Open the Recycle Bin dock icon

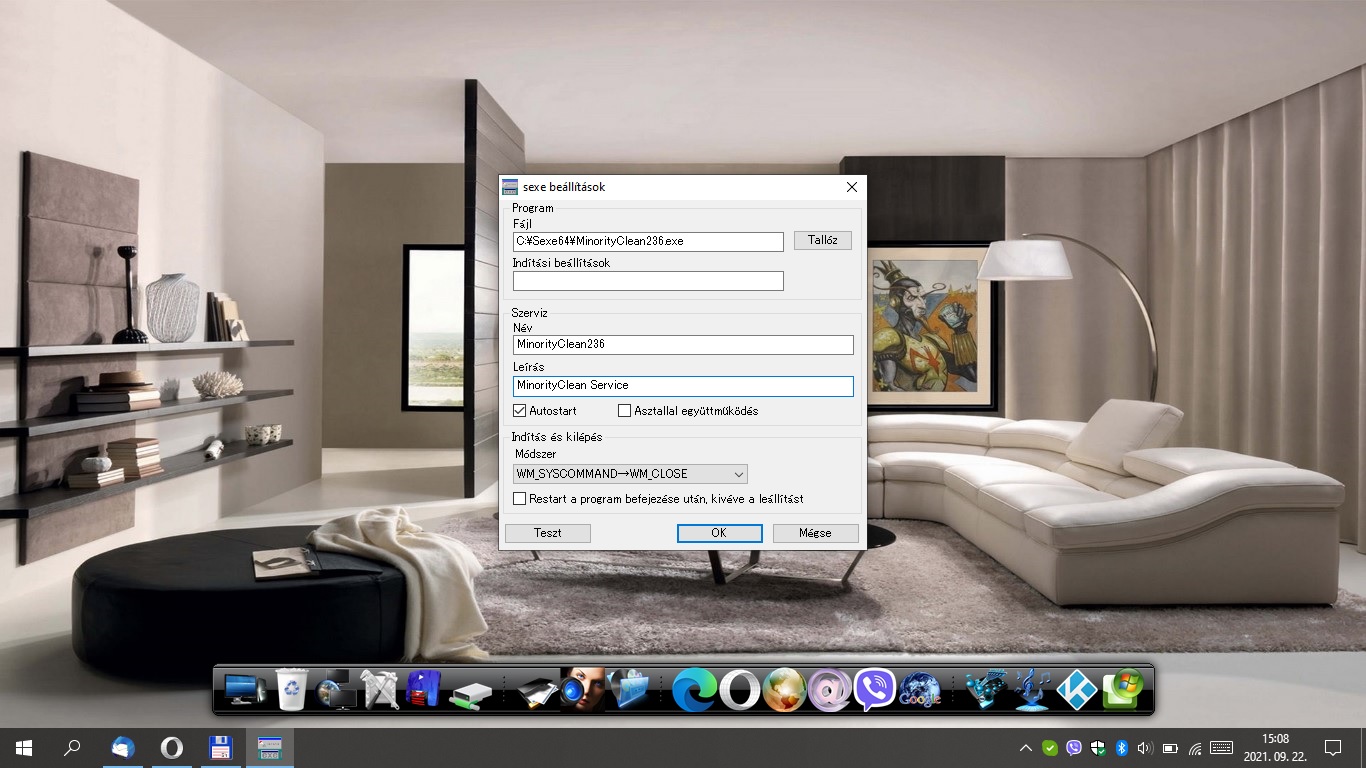click(x=291, y=690)
